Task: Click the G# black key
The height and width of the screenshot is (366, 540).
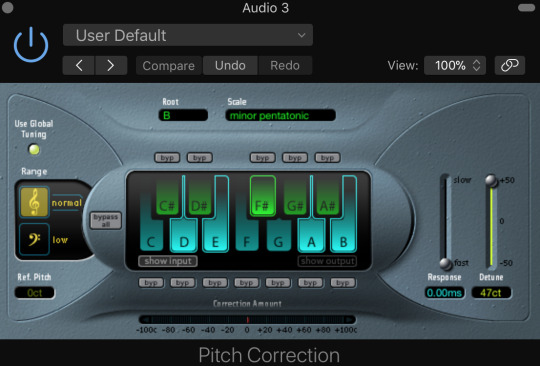Action: [295, 197]
